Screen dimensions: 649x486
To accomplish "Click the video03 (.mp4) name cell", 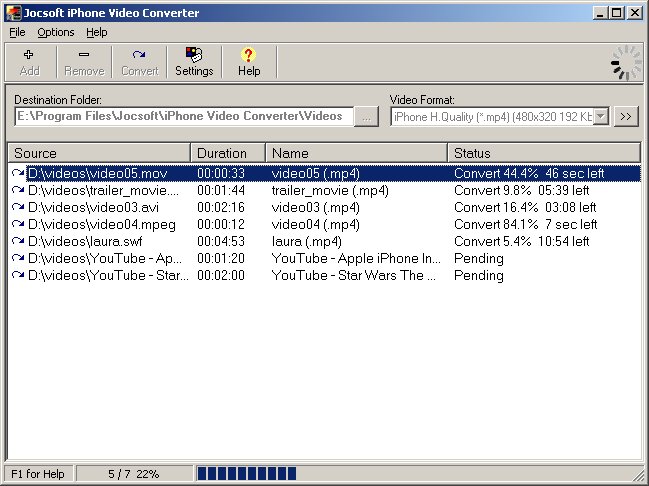I will tap(316, 207).
